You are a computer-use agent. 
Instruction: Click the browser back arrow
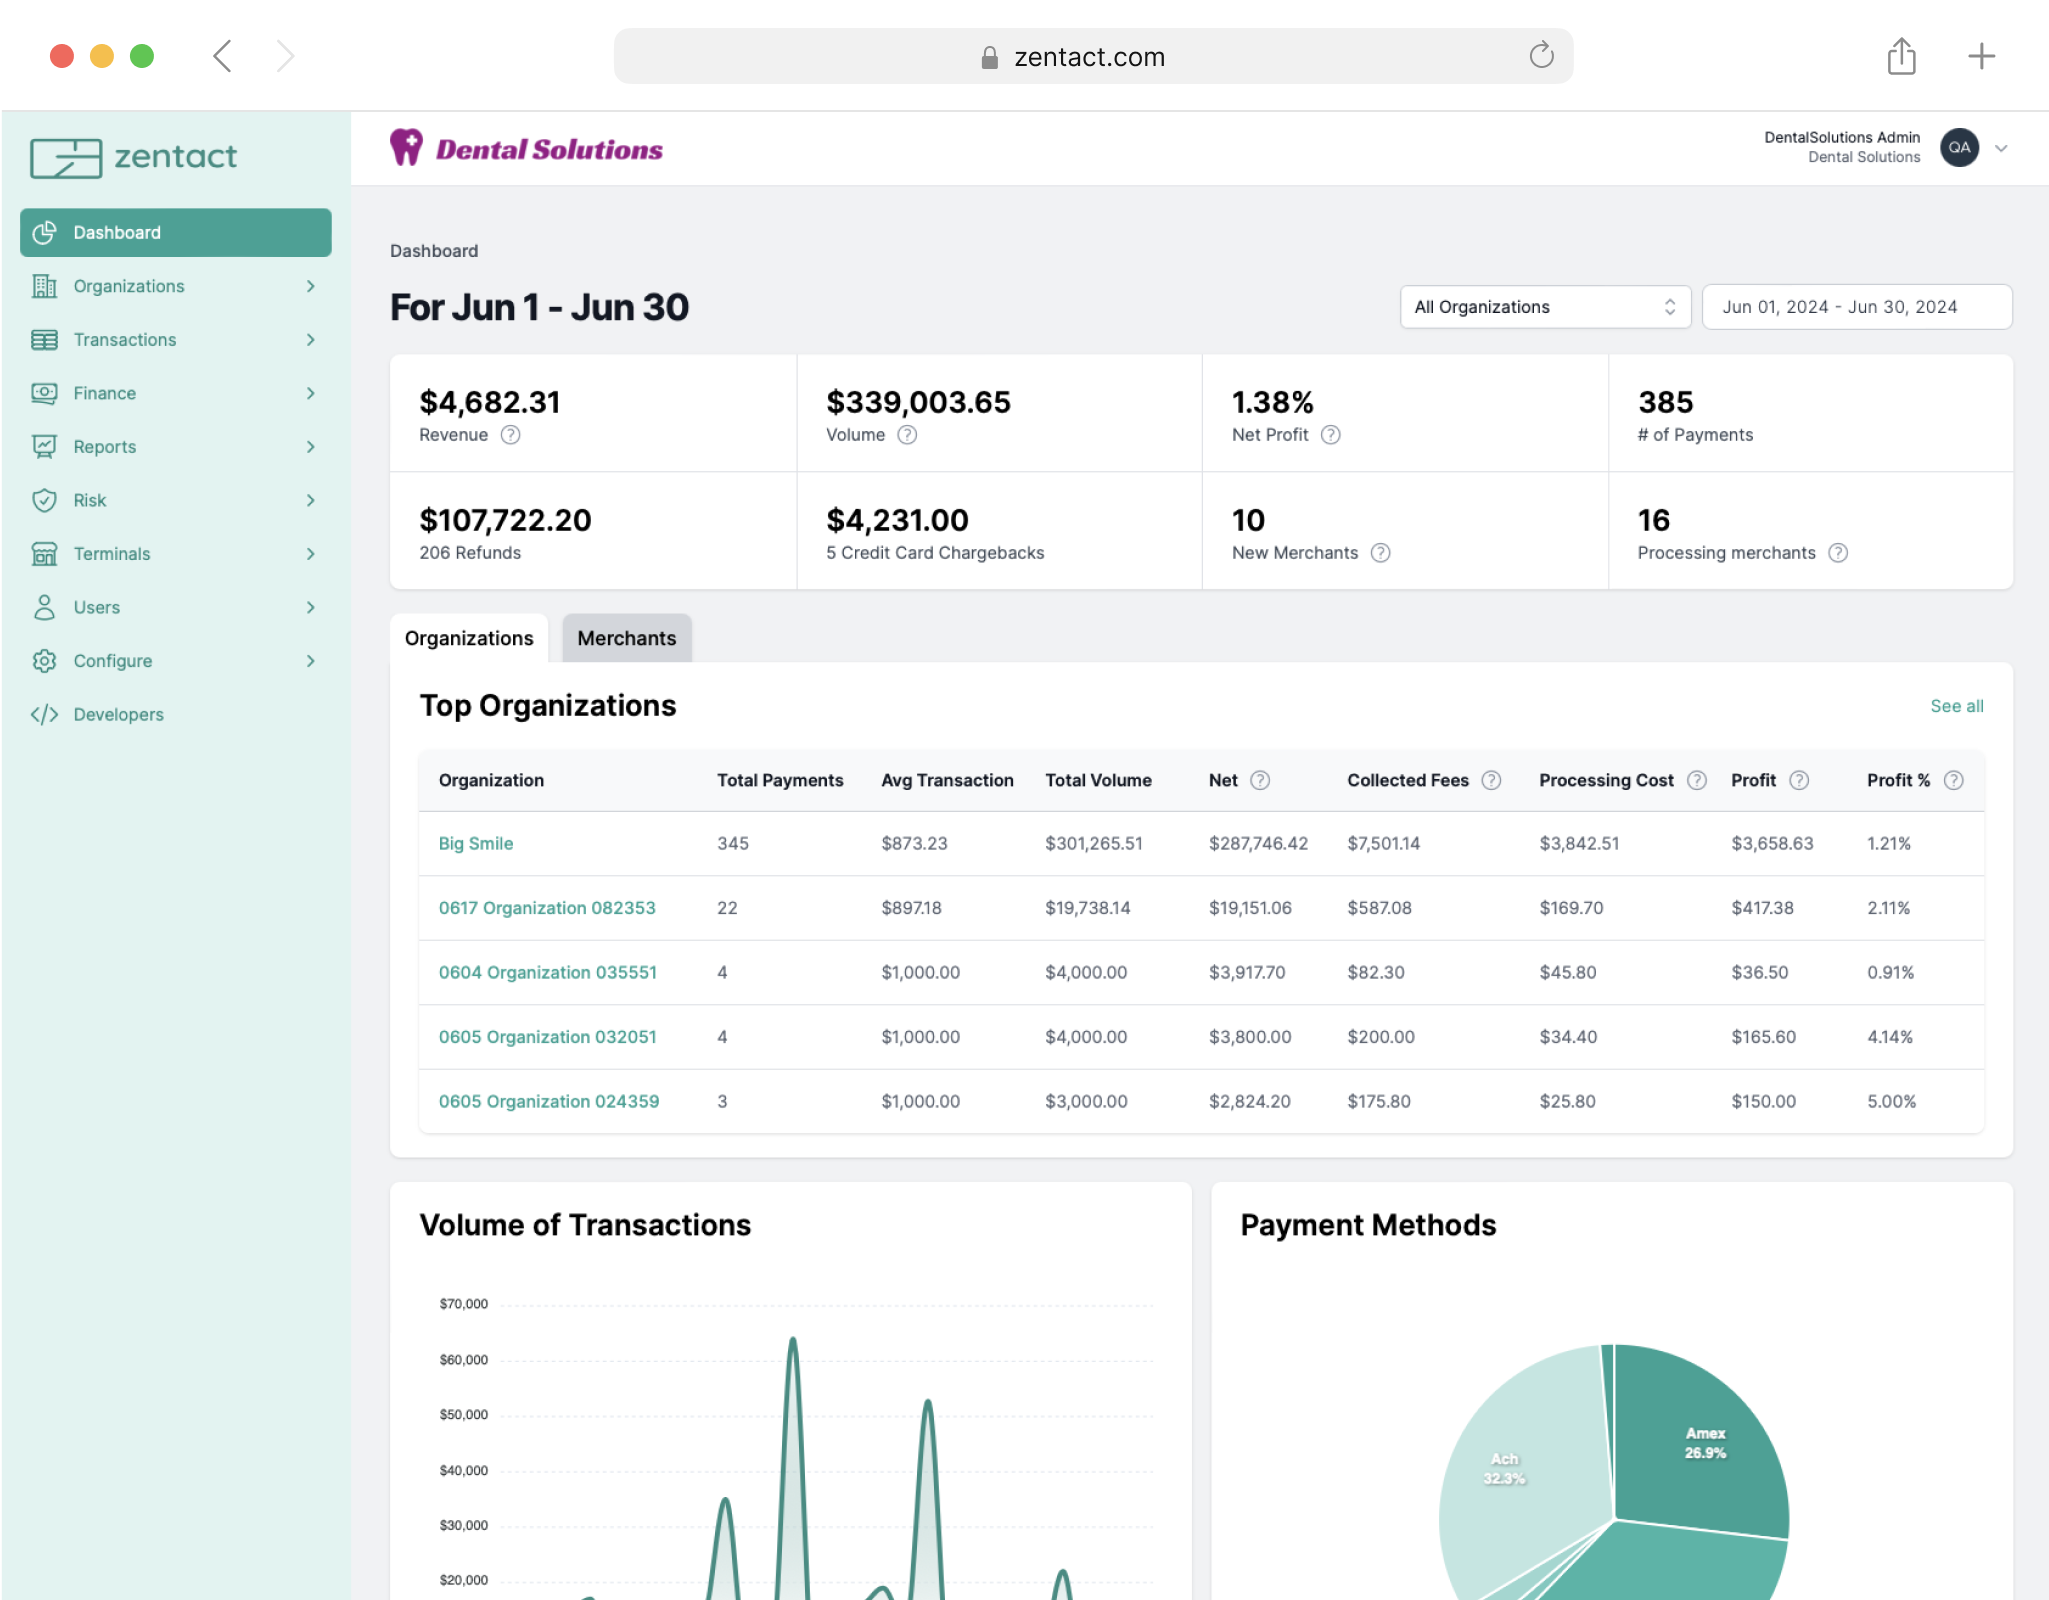pyautogui.click(x=222, y=56)
